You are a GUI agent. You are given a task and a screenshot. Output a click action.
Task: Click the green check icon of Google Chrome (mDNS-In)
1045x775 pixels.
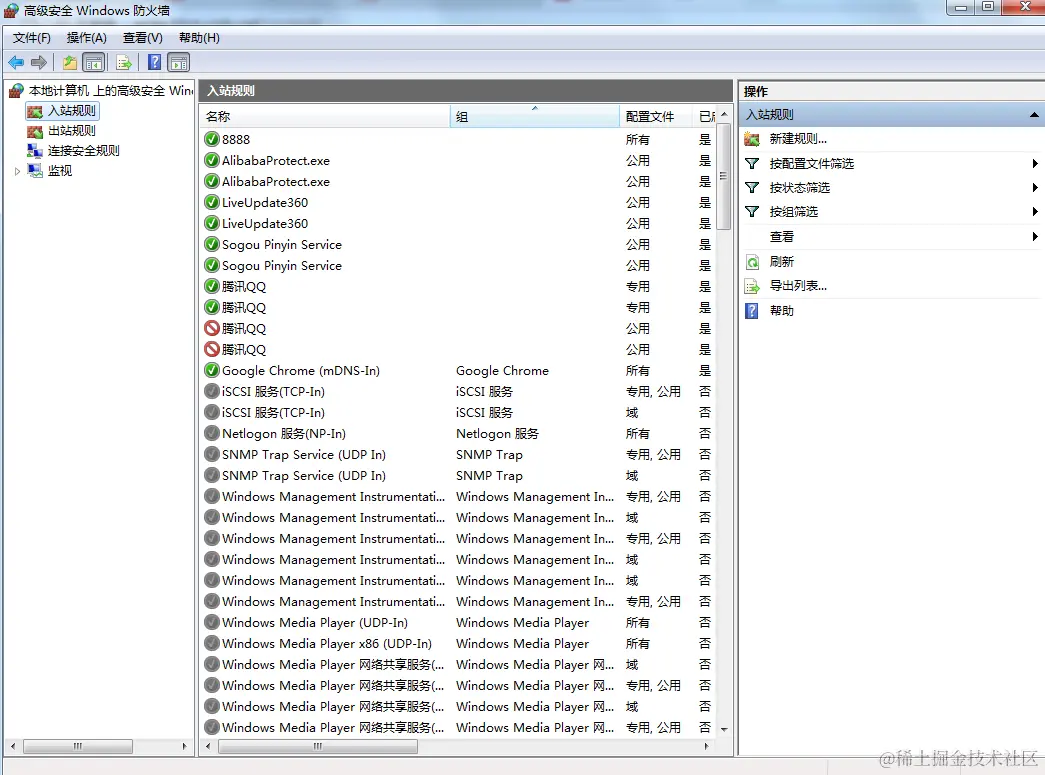point(212,370)
